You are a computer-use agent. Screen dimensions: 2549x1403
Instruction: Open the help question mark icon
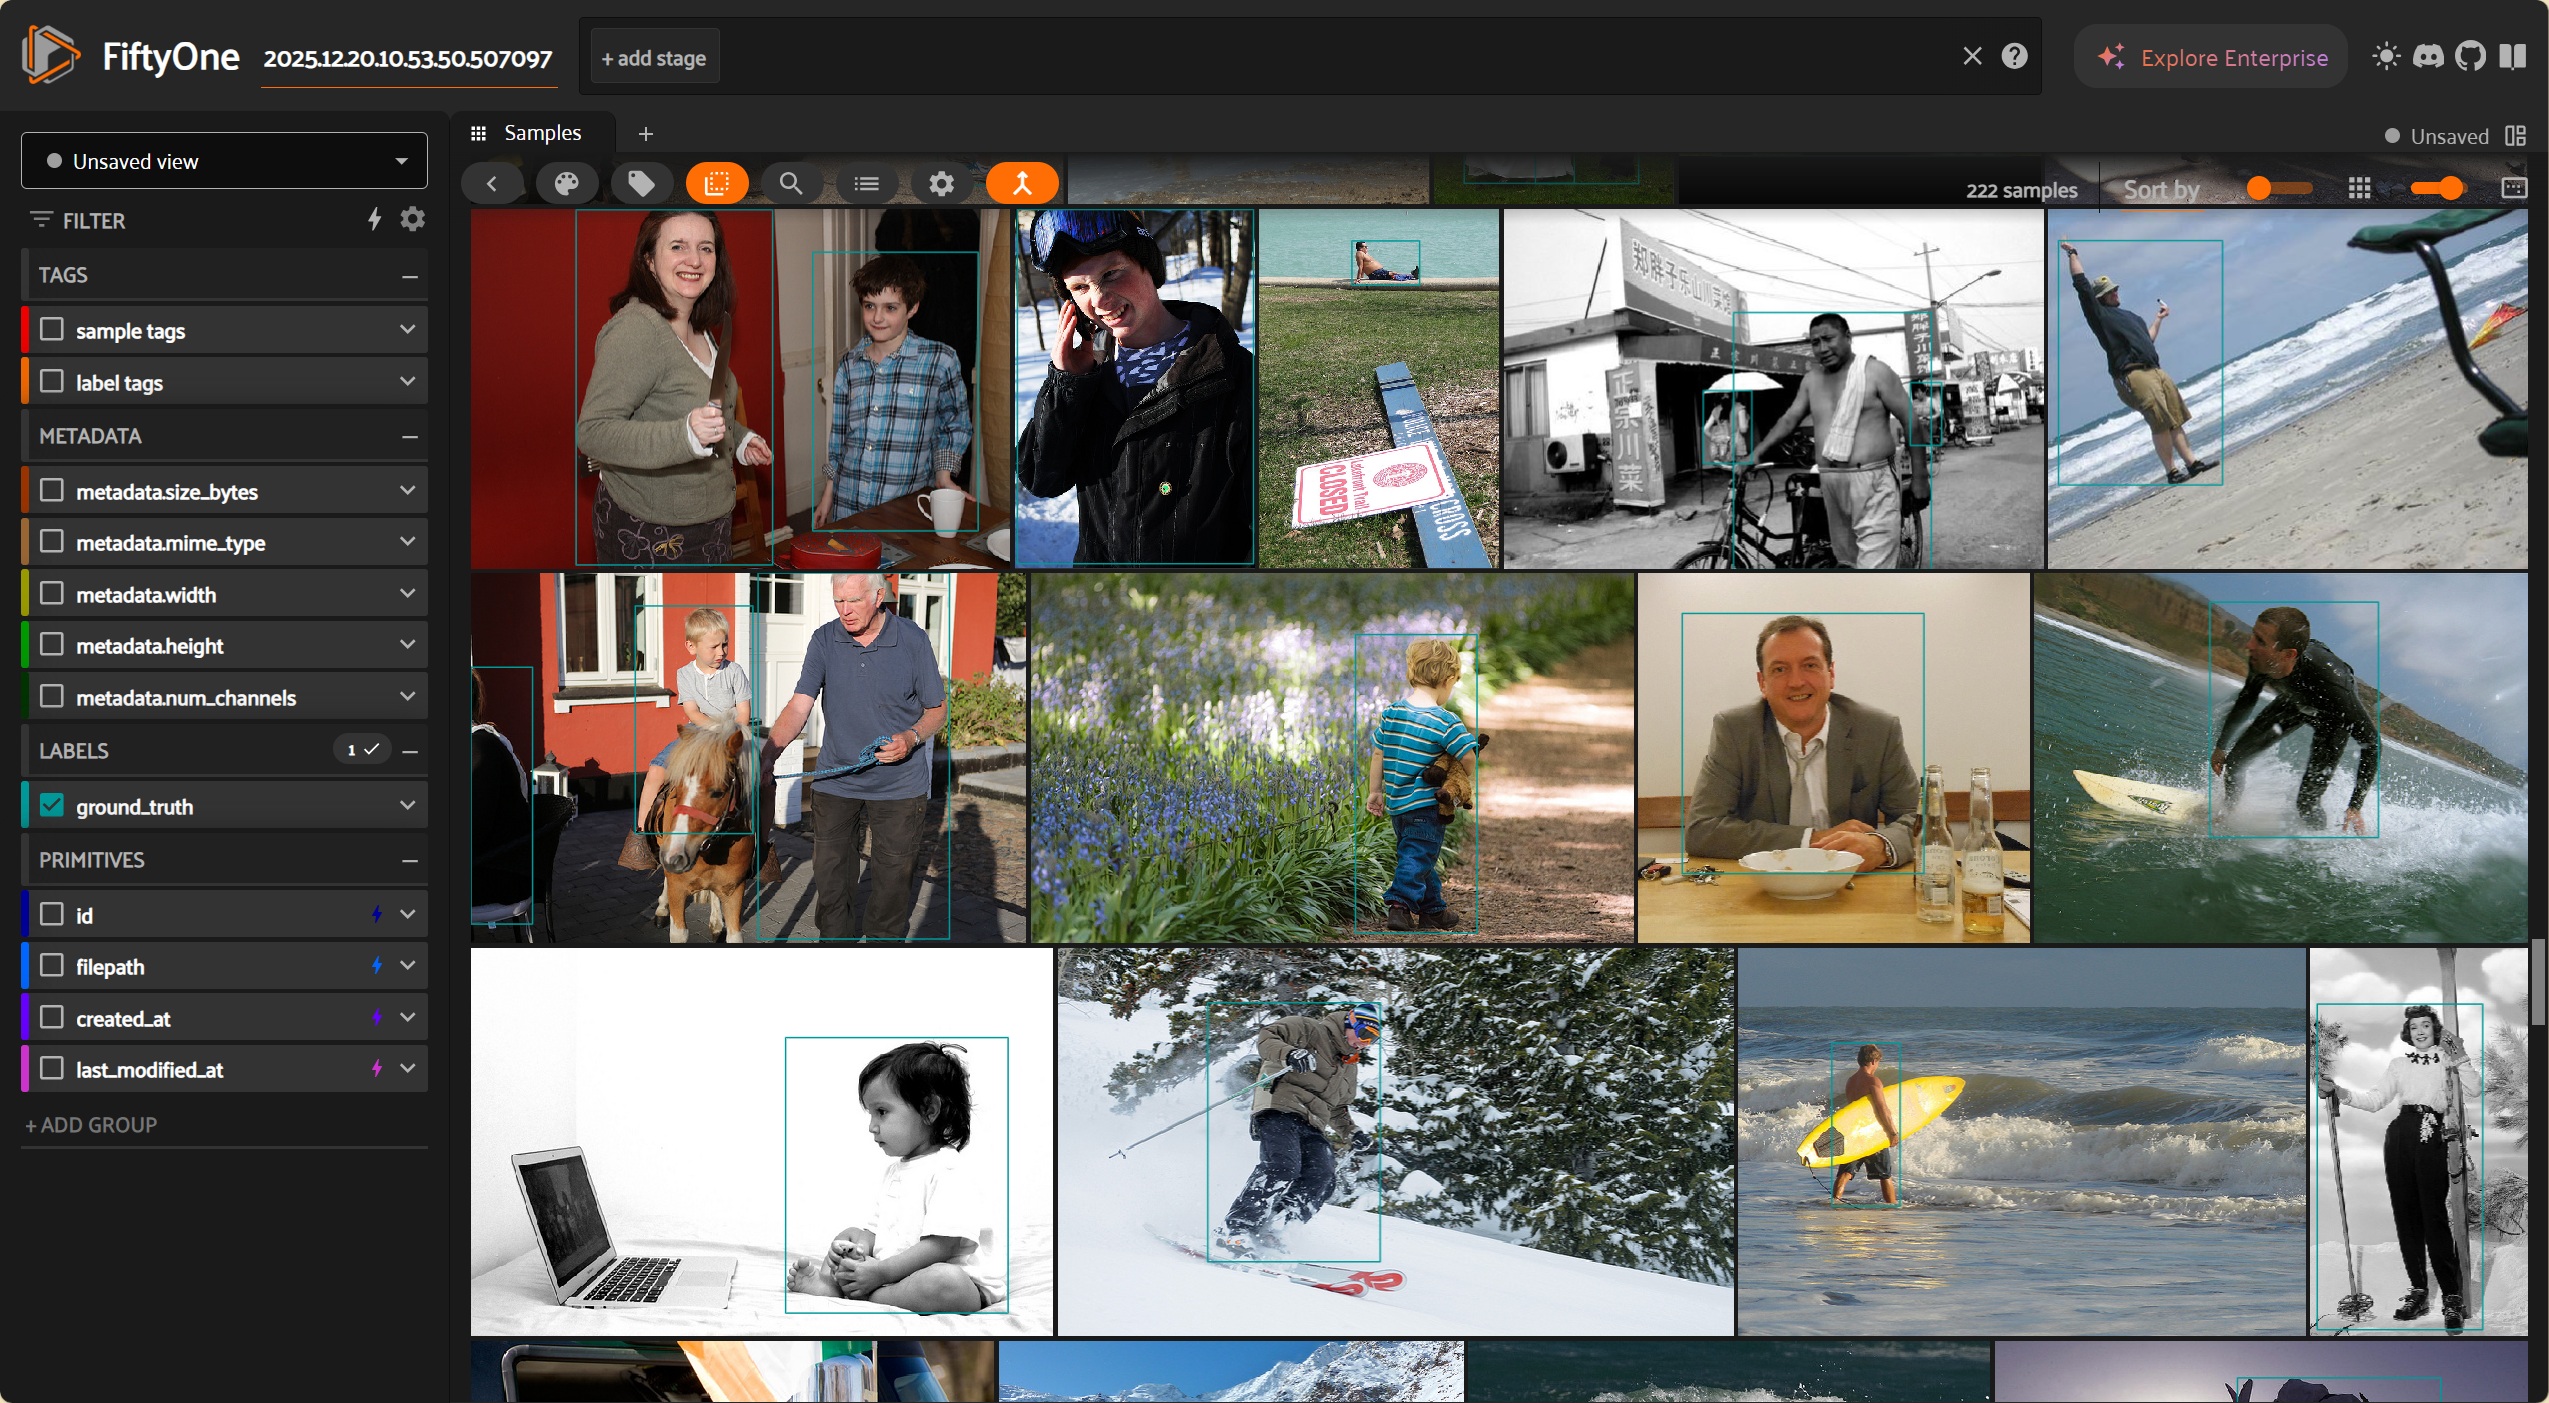pyautogui.click(x=2014, y=56)
